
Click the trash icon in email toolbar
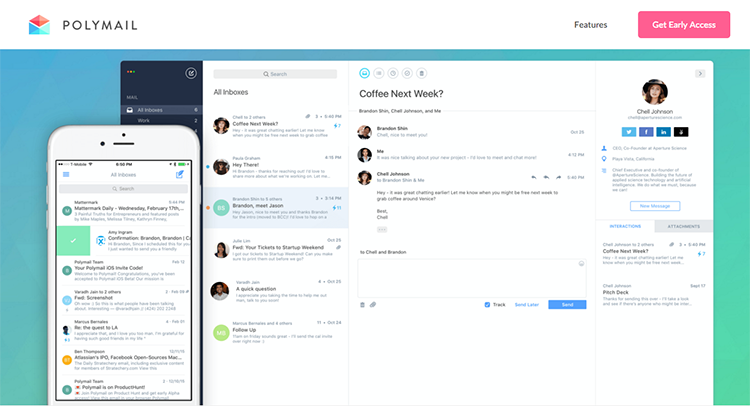tap(421, 73)
